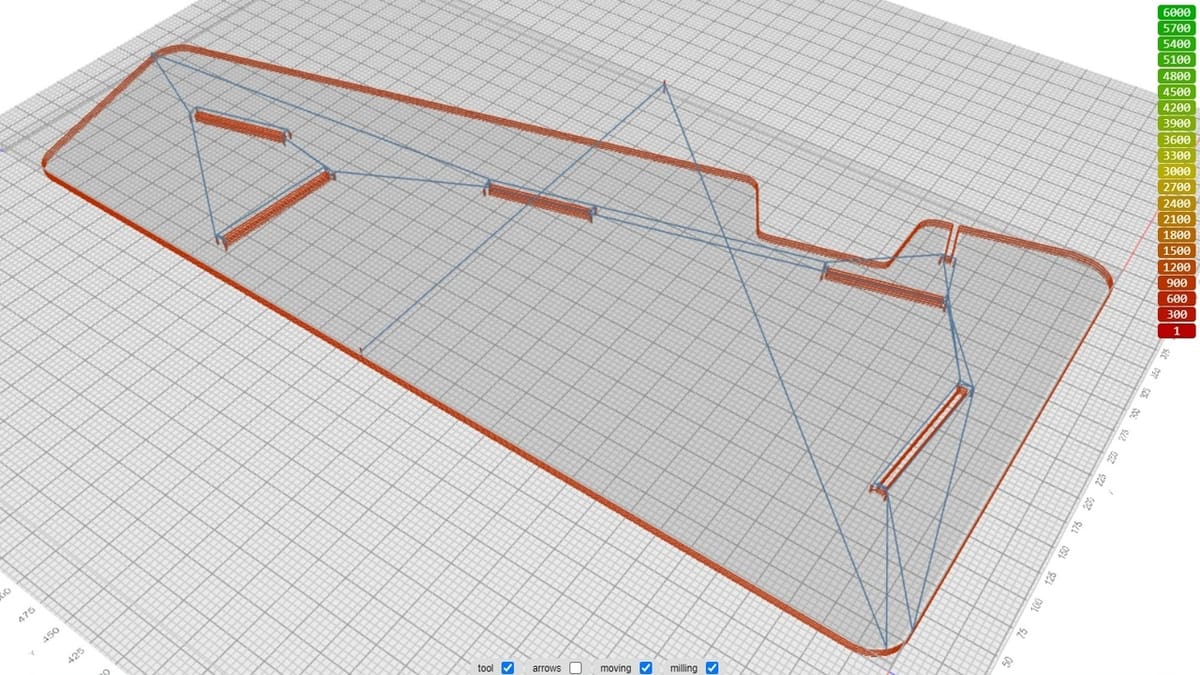
Task: Pick the 3000 legend swatch
Action: click(x=1176, y=171)
